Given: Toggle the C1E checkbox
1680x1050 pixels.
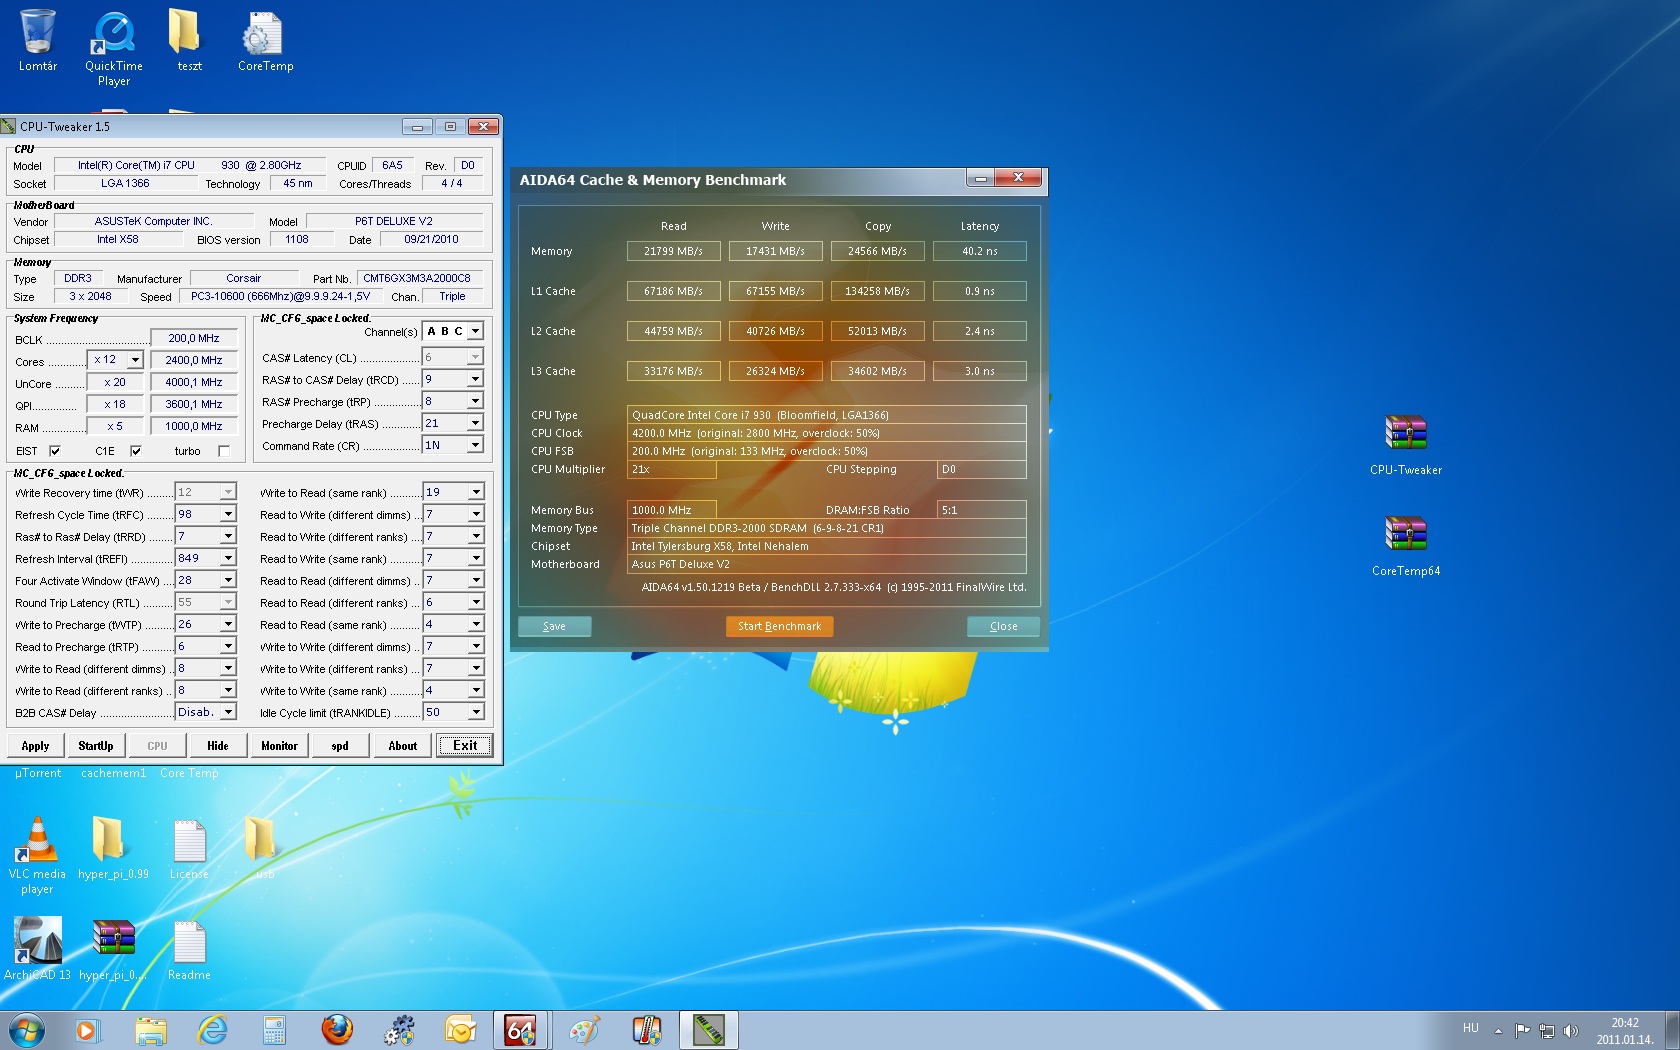Looking at the screenshot, I should [136, 451].
